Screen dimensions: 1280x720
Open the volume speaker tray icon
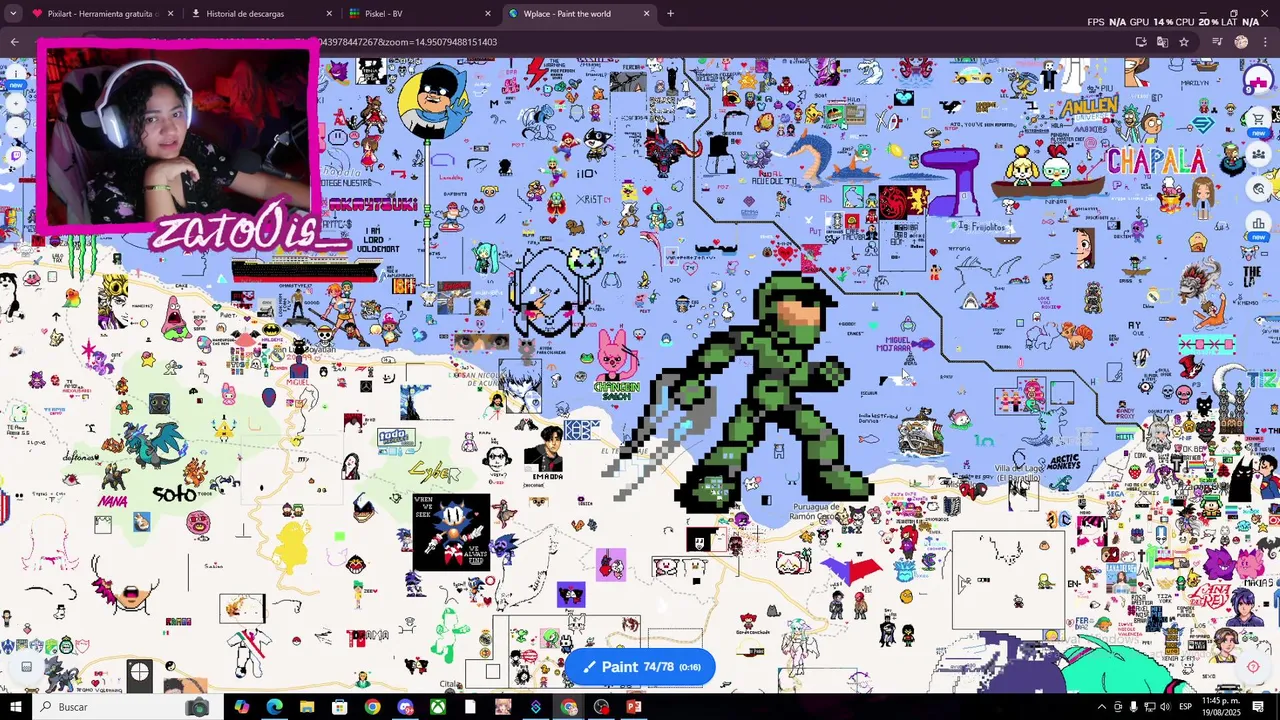tap(1164, 707)
